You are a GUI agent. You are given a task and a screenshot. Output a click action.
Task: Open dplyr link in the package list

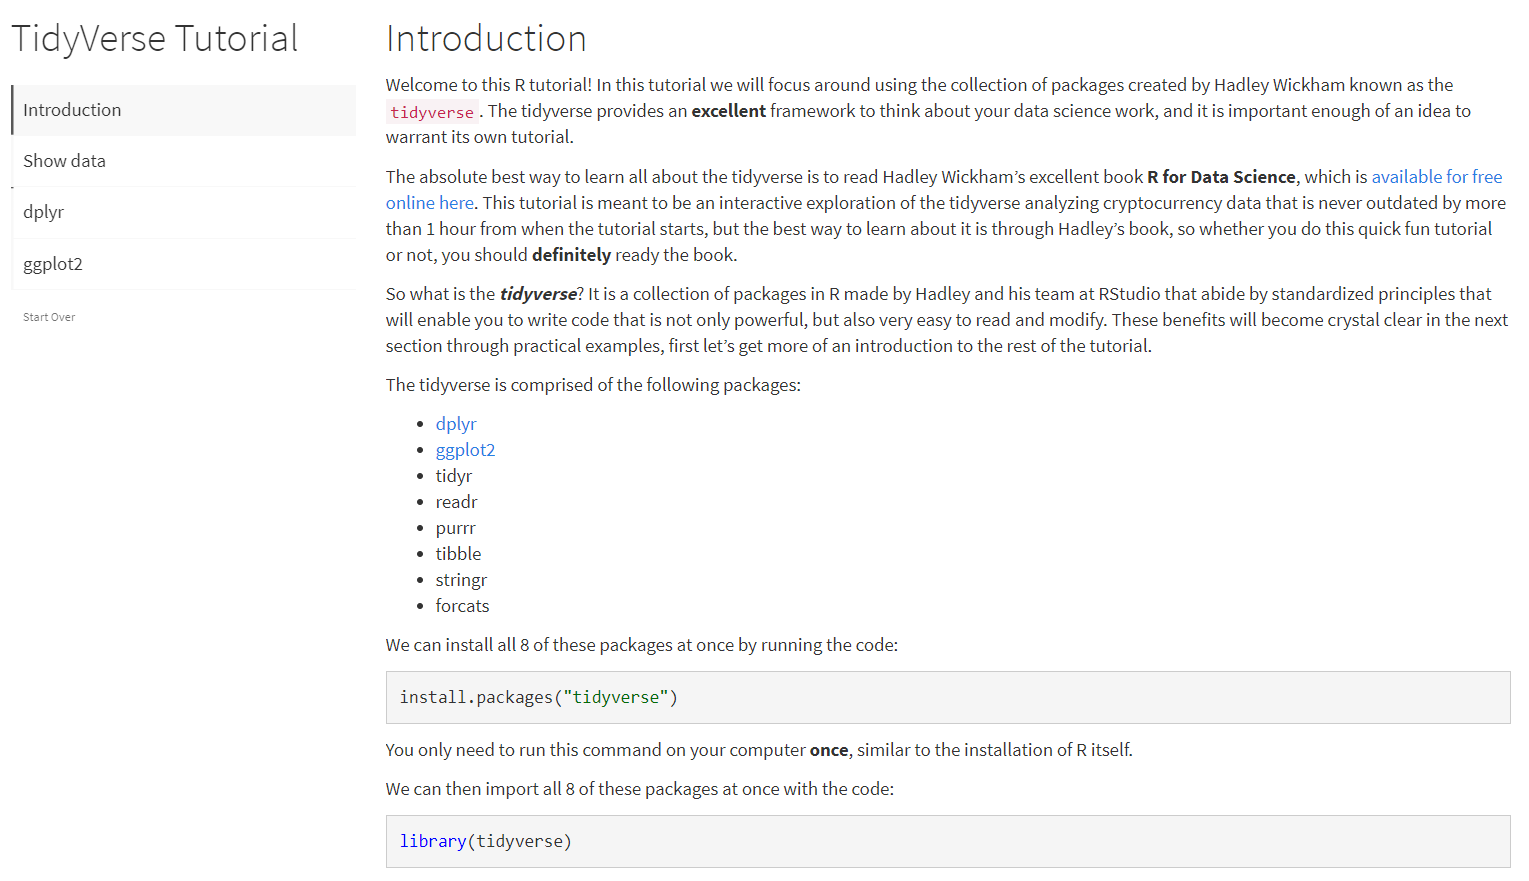click(x=456, y=424)
